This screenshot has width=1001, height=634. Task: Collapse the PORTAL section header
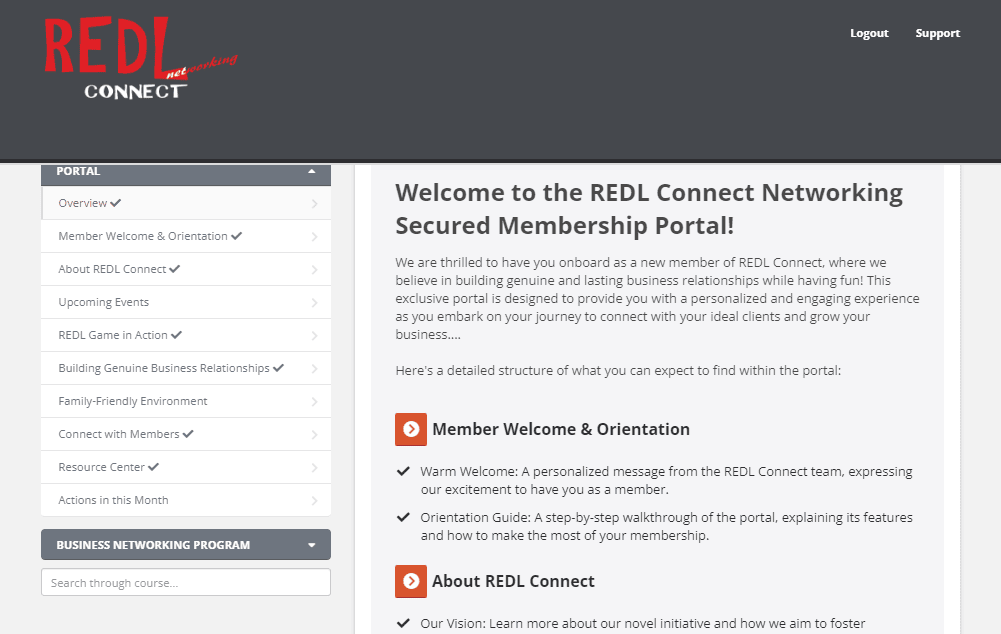point(312,172)
